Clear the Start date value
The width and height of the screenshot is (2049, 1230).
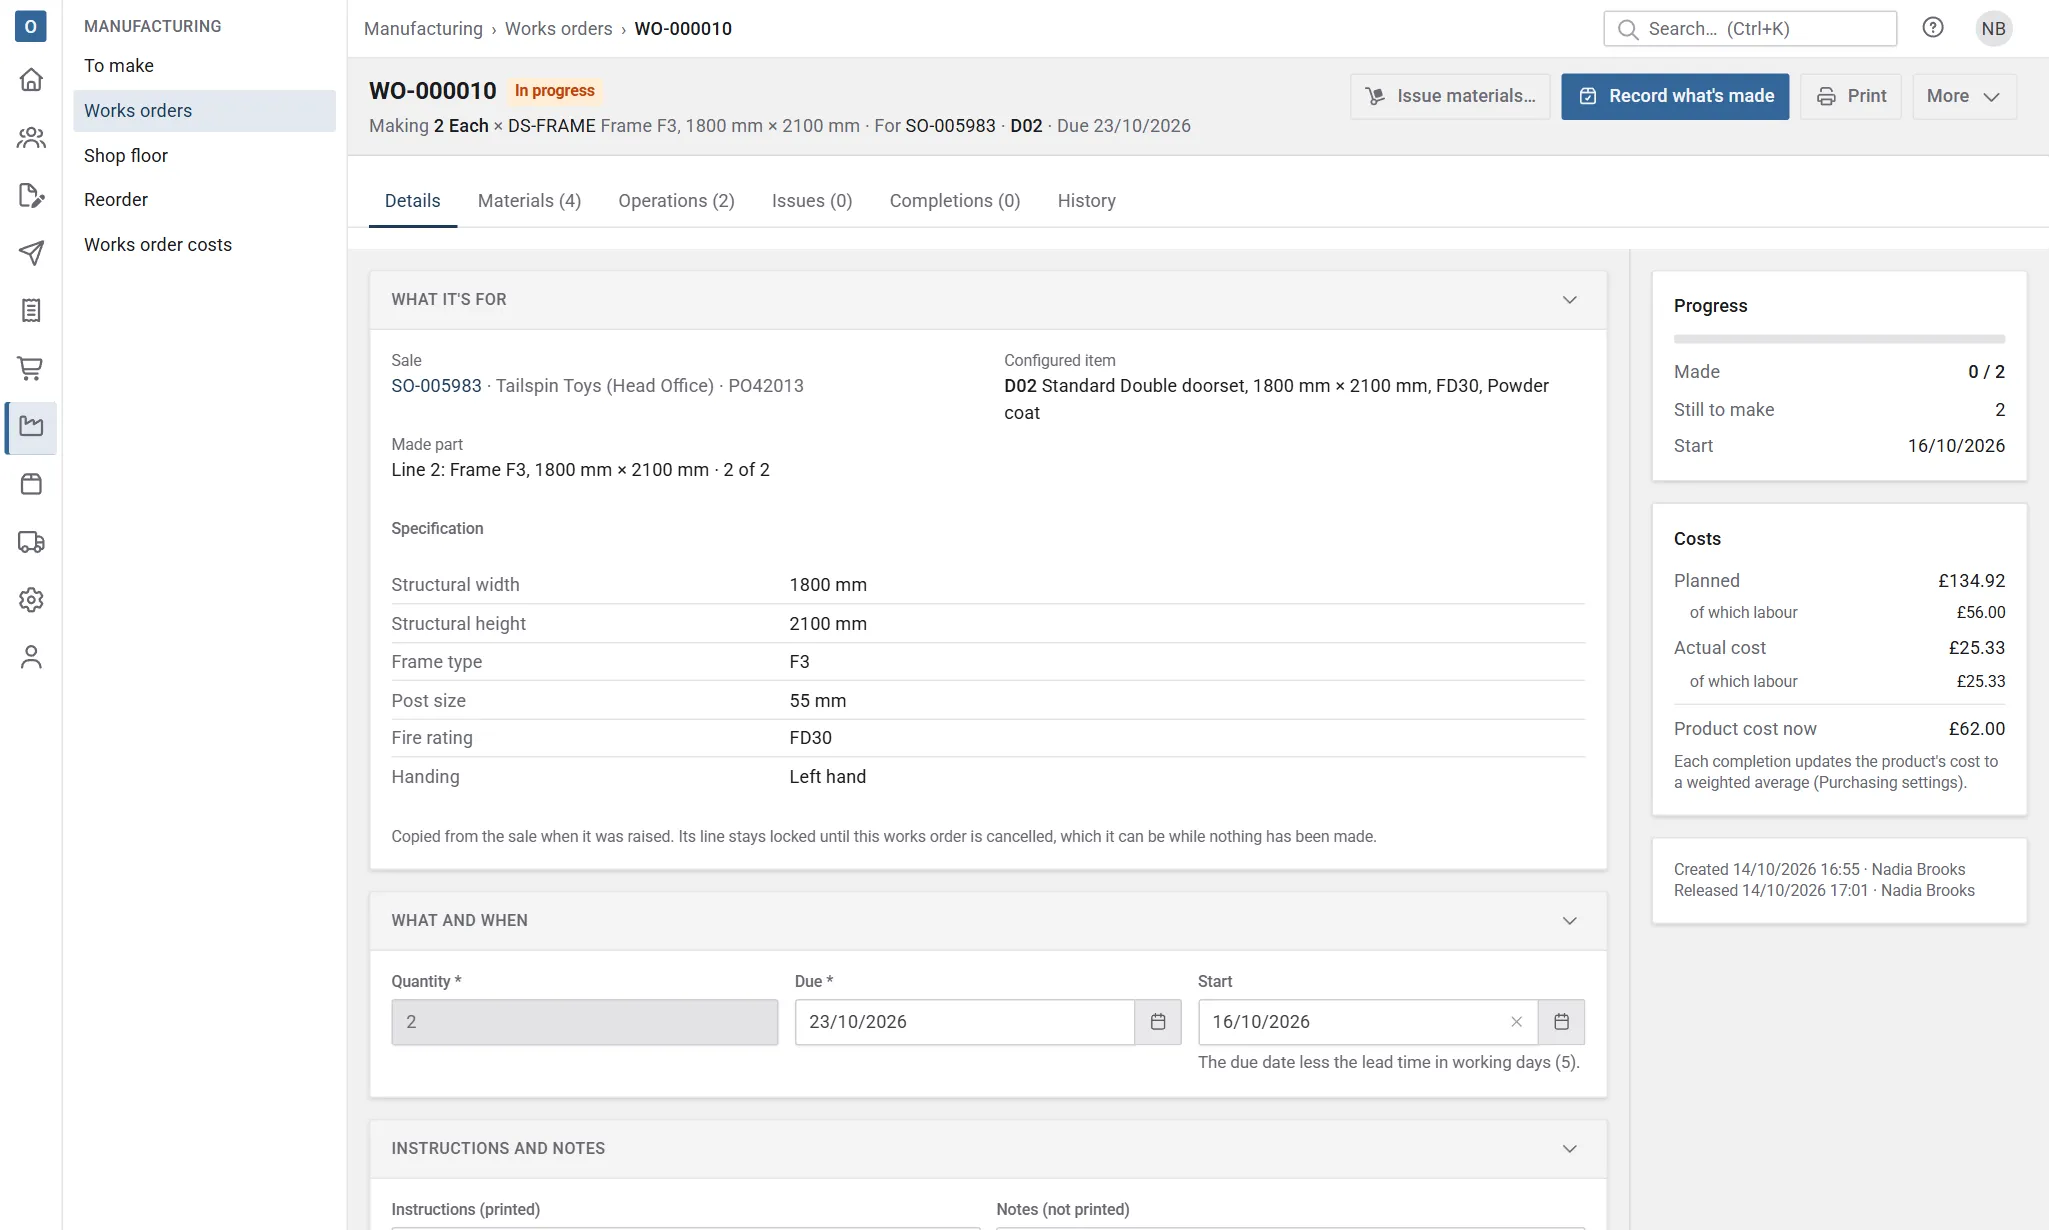(1516, 1022)
